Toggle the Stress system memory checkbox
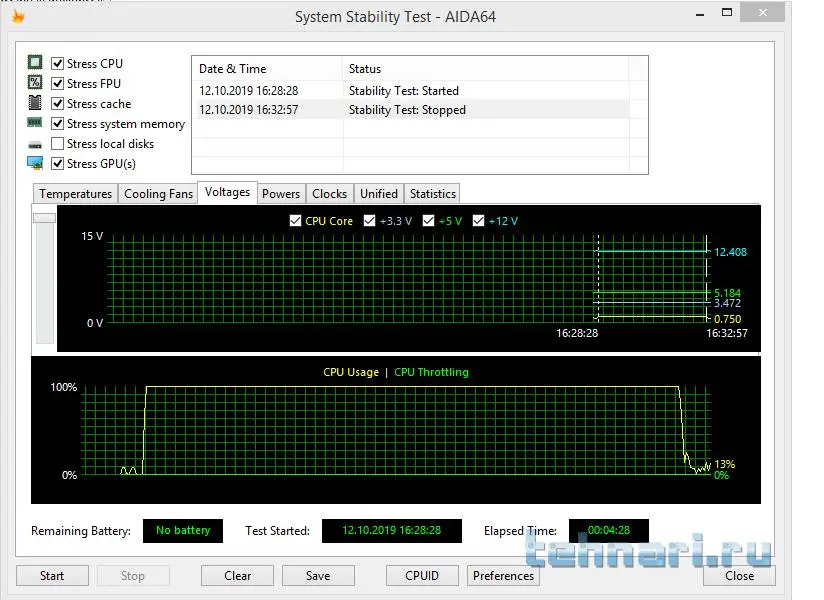Screen dimensions: 824x600 tap(57, 123)
